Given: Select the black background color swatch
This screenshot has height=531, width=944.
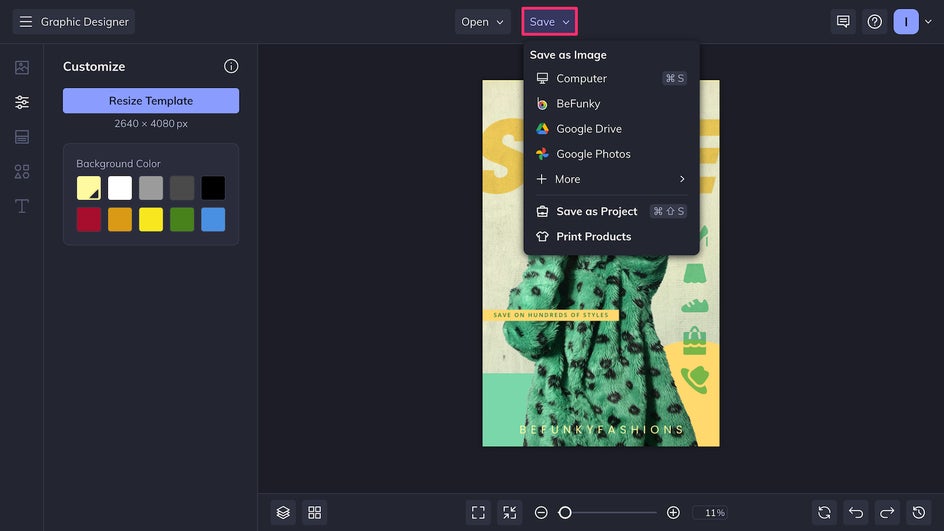Looking at the screenshot, I should [213, 188].
